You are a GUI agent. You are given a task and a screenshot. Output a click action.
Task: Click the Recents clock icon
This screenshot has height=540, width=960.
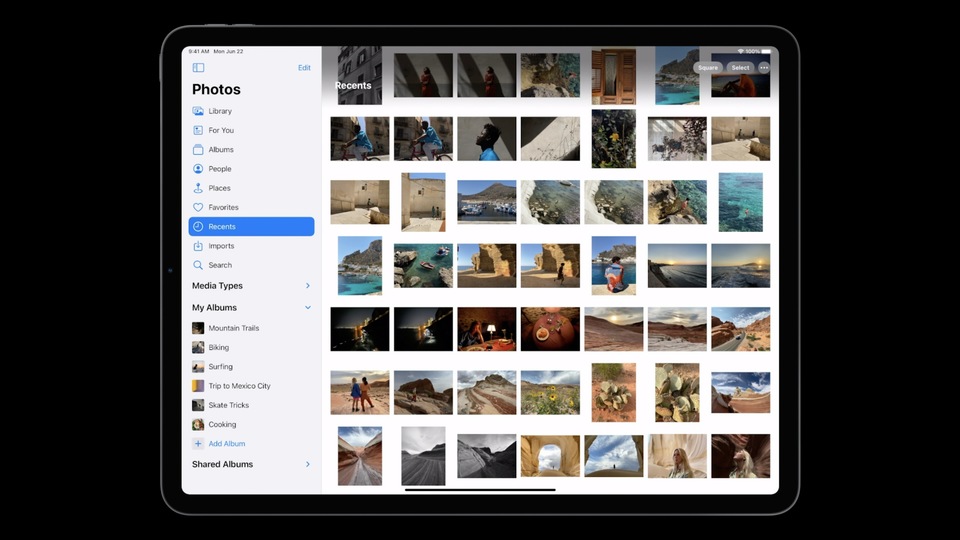198,227
